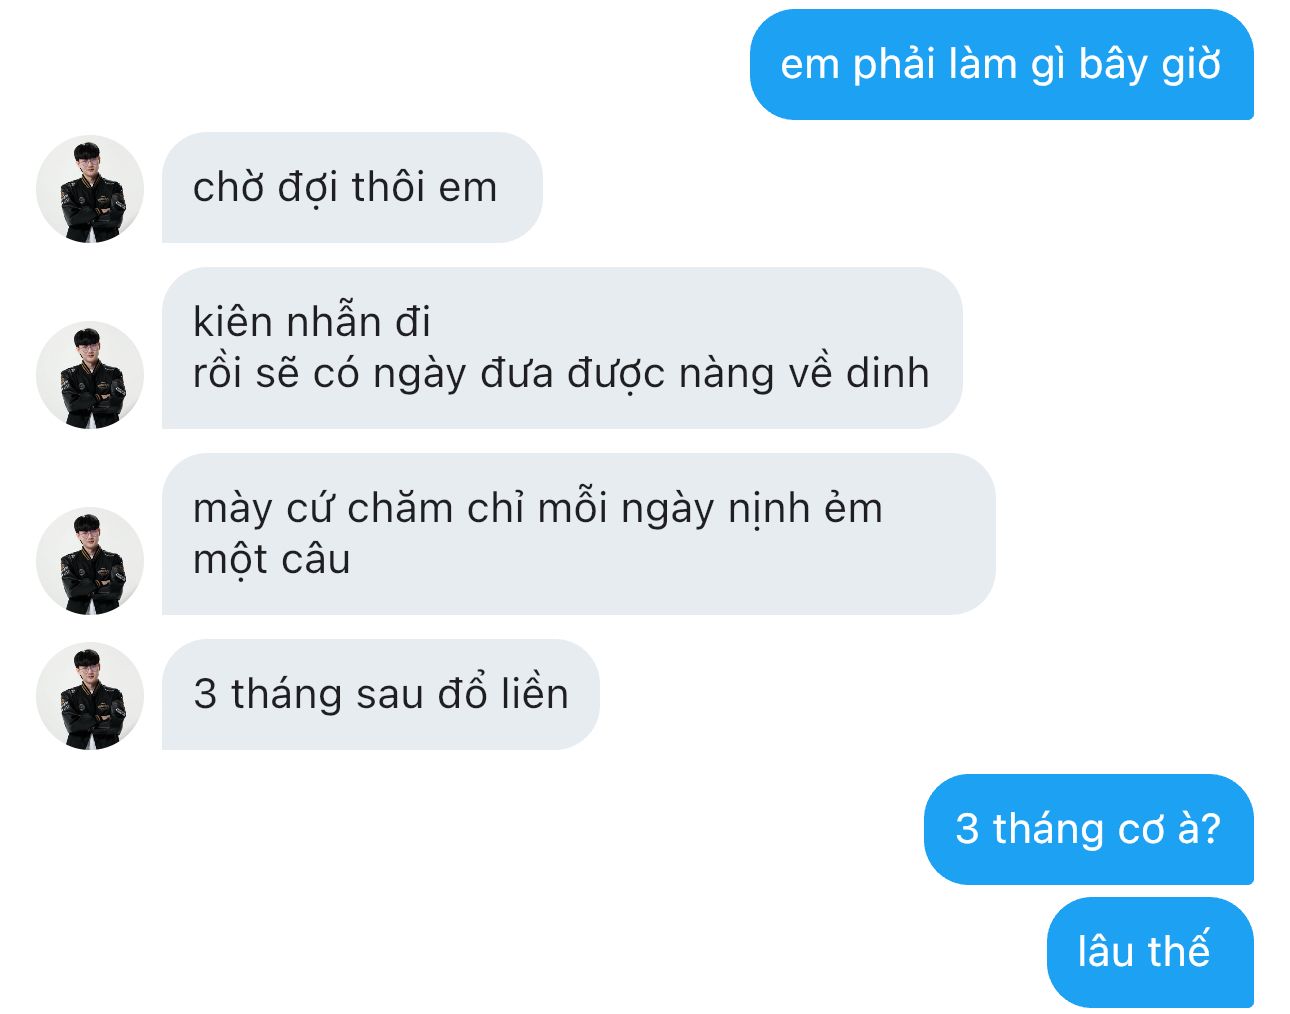Select the gray "chờ đợi thôi em" bubble
1290x1014 pixels.
(352, 188)
